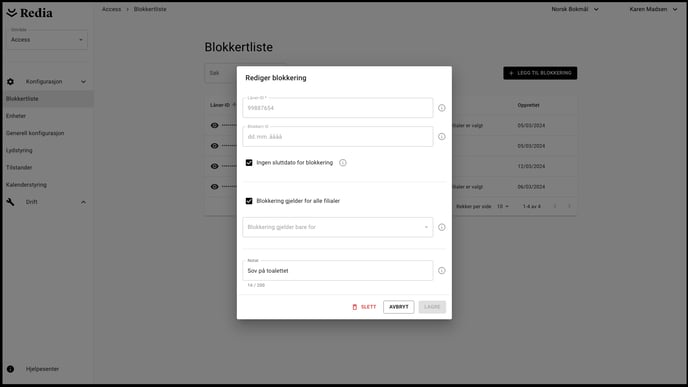The height and width of the screenshot is (387, 688).
Task: Click info icon beside the date field
Action: click(442, 136)
